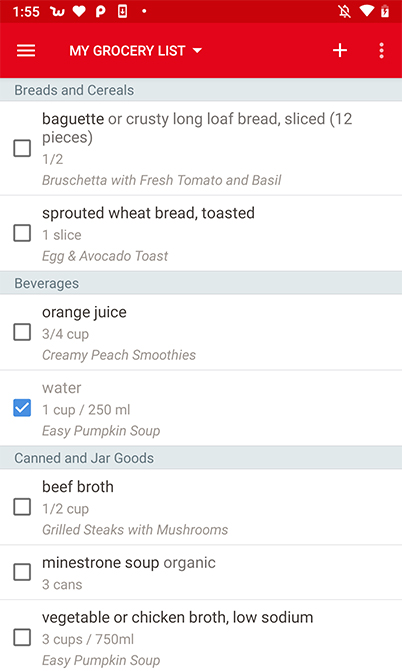Open the sprouted wheat bread item
The width and height of the screenshot is (402, 671).
click(201, 233)
